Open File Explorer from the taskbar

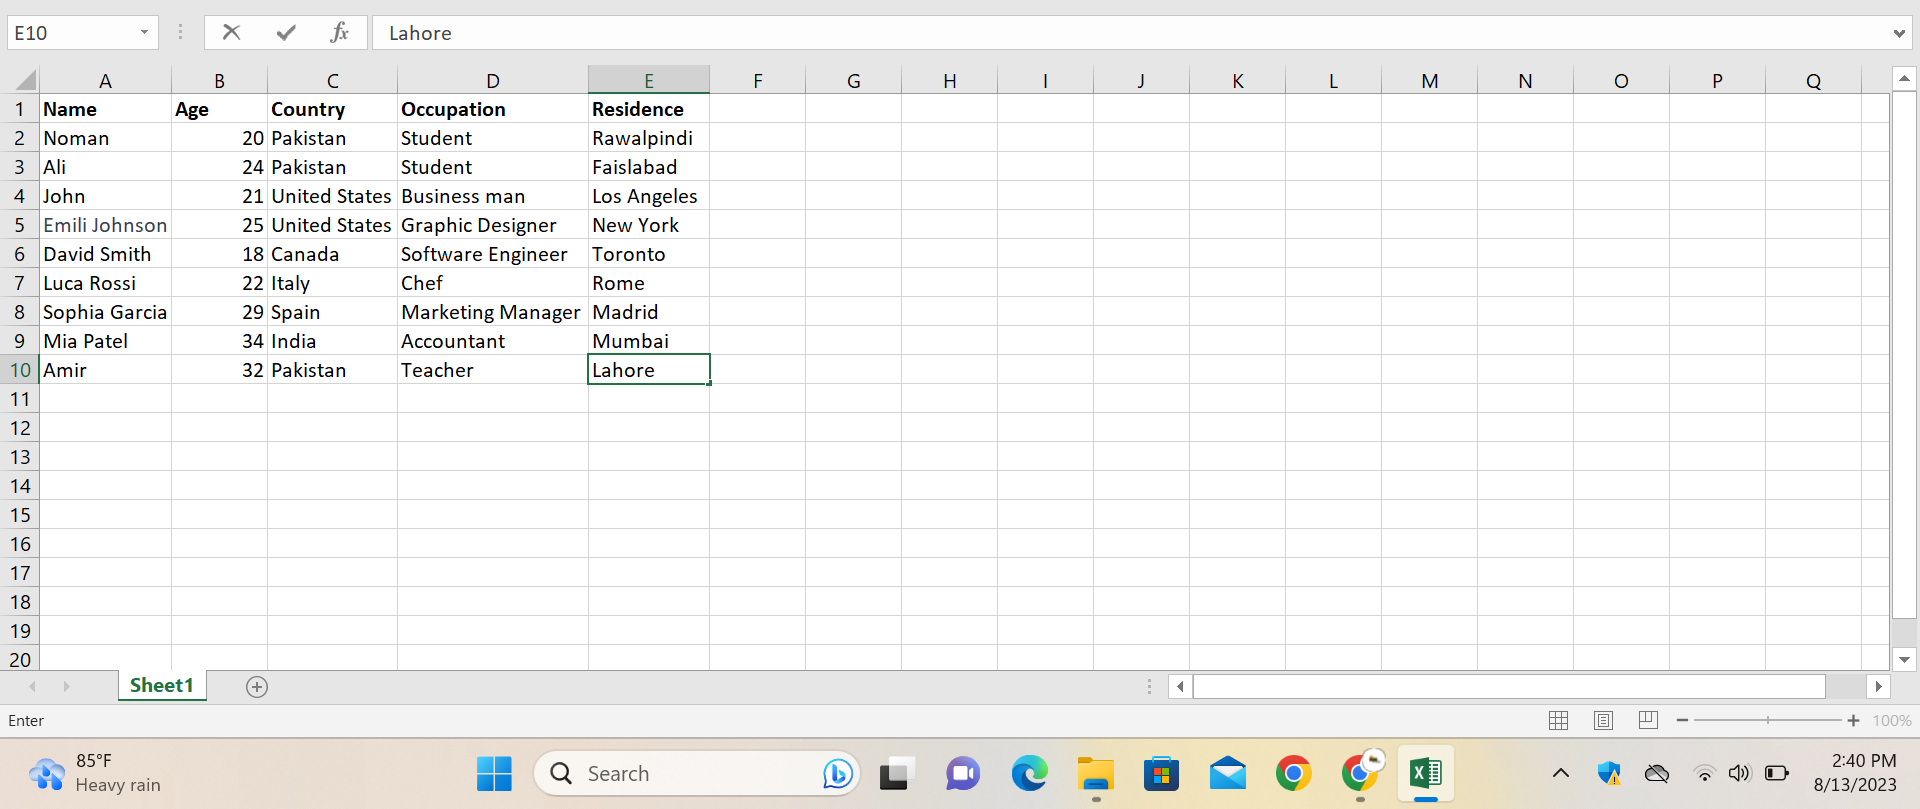pyautogui.click(x=1095, y=773)
